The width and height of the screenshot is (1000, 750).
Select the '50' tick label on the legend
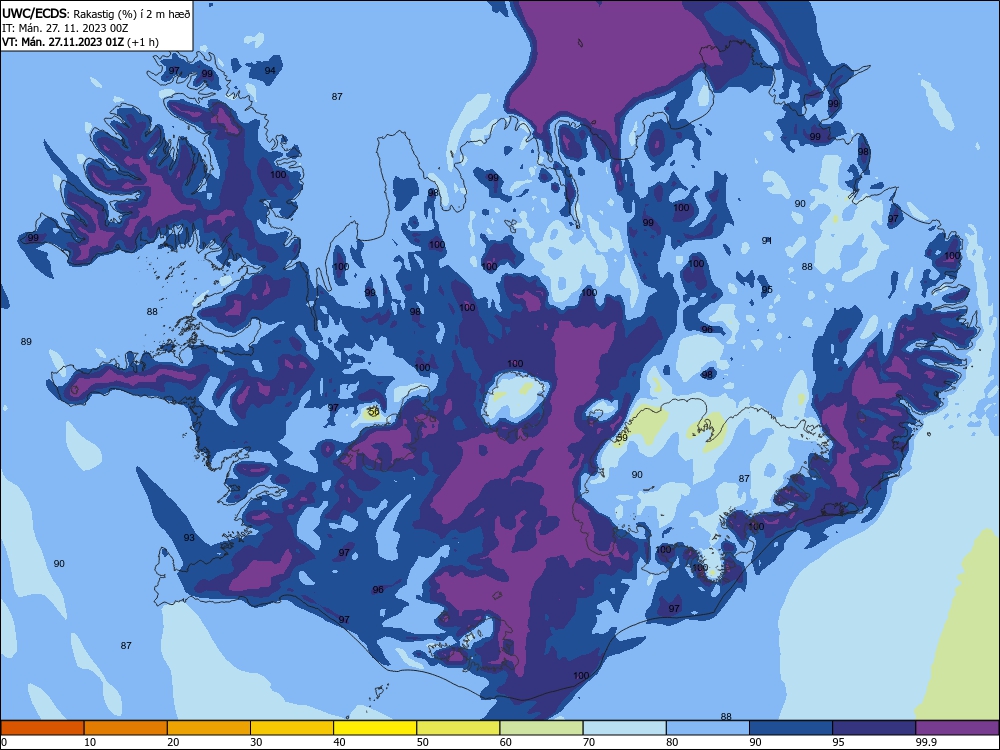coord(423,742)
